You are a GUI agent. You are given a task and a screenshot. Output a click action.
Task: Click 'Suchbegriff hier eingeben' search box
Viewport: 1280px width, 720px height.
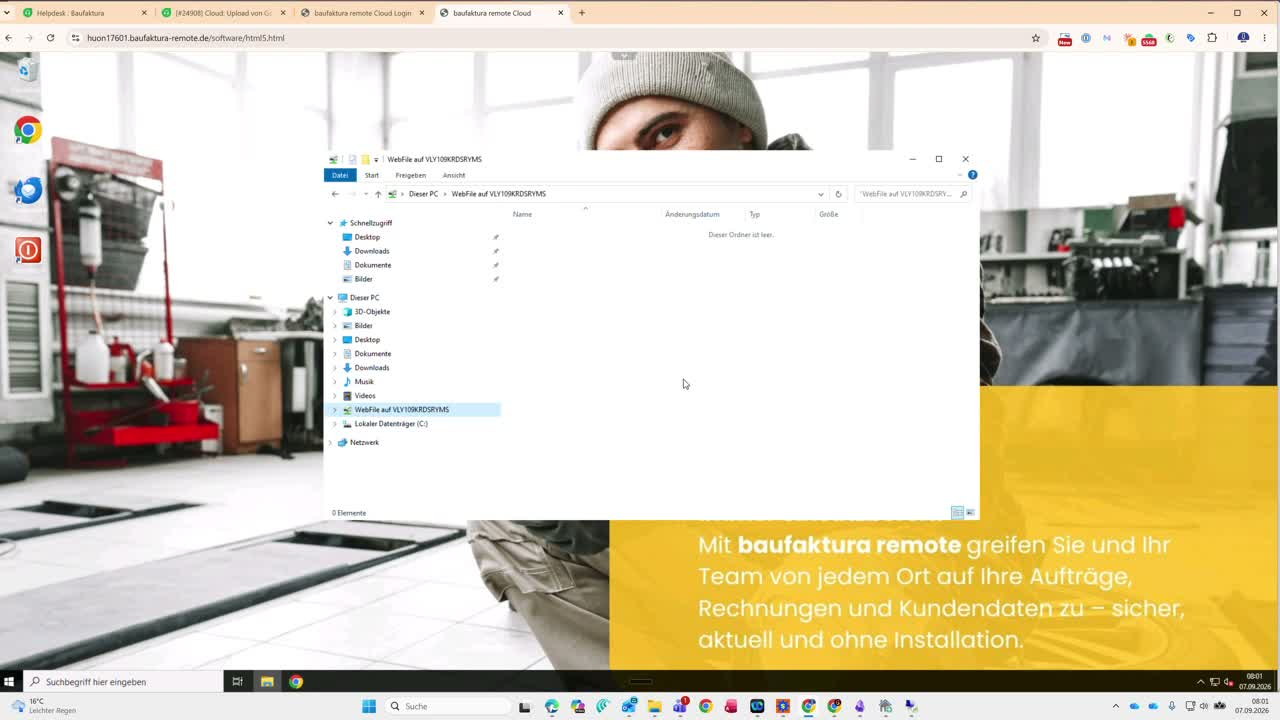(123, 682)
